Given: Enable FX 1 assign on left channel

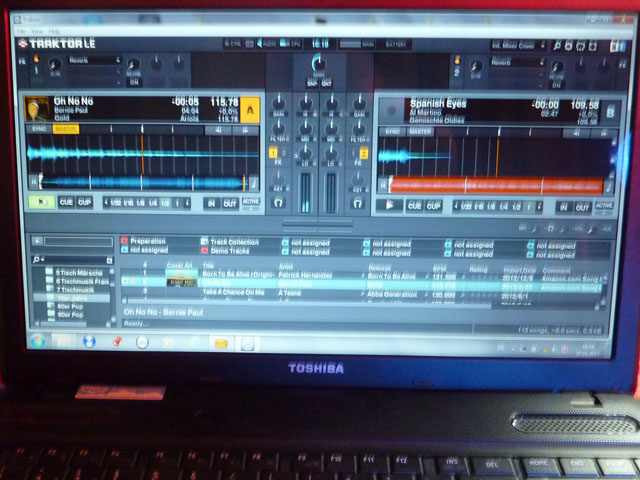Looking at the screenshot, I should tap(273, 153).
